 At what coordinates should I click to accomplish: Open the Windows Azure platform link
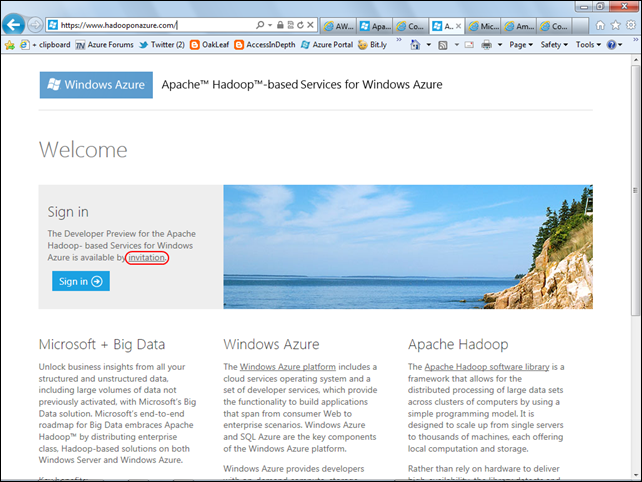click(287, 367)
